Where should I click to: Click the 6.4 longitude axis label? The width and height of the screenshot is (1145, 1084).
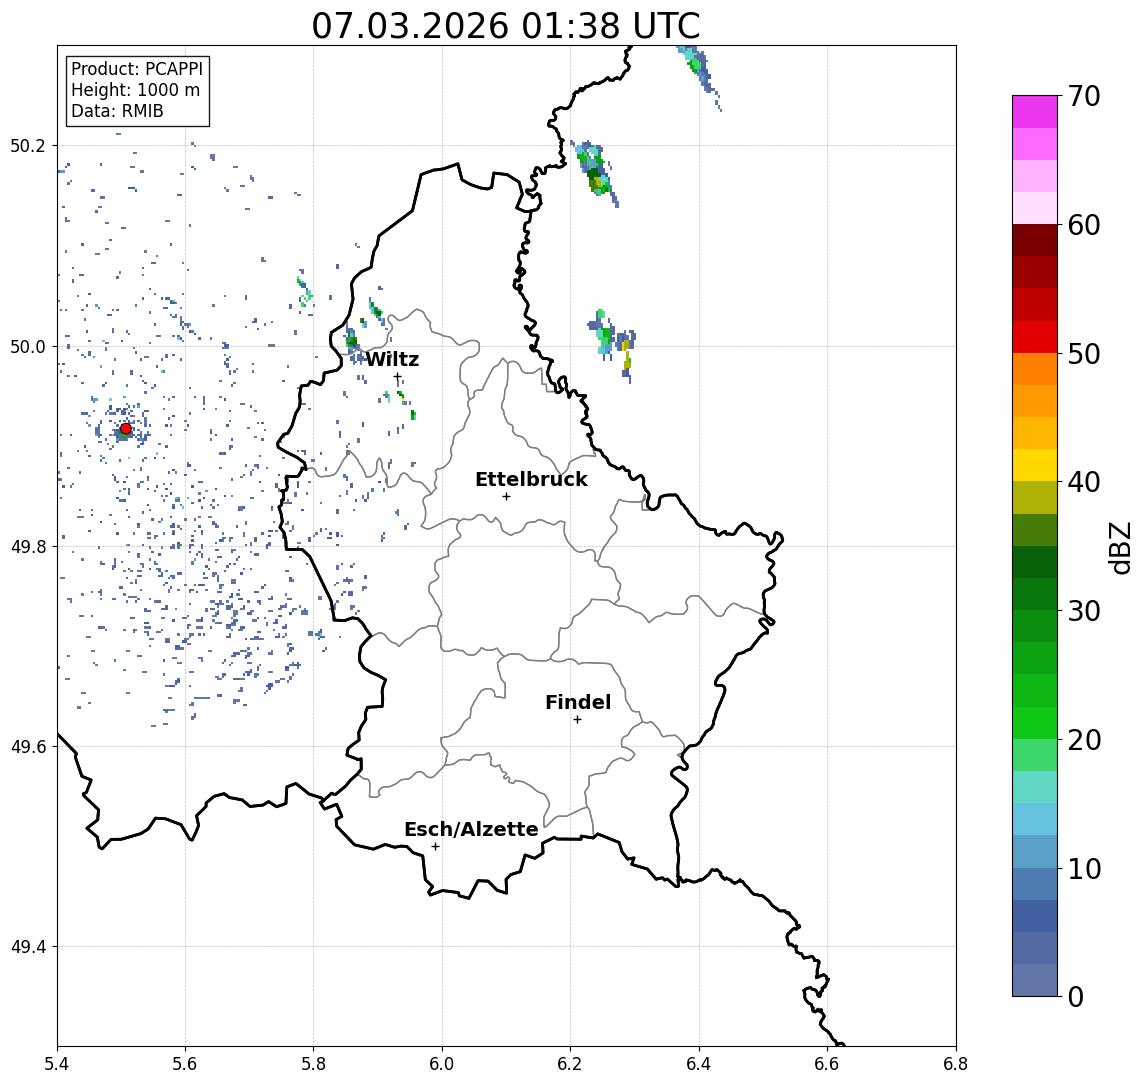(699, 1064)
